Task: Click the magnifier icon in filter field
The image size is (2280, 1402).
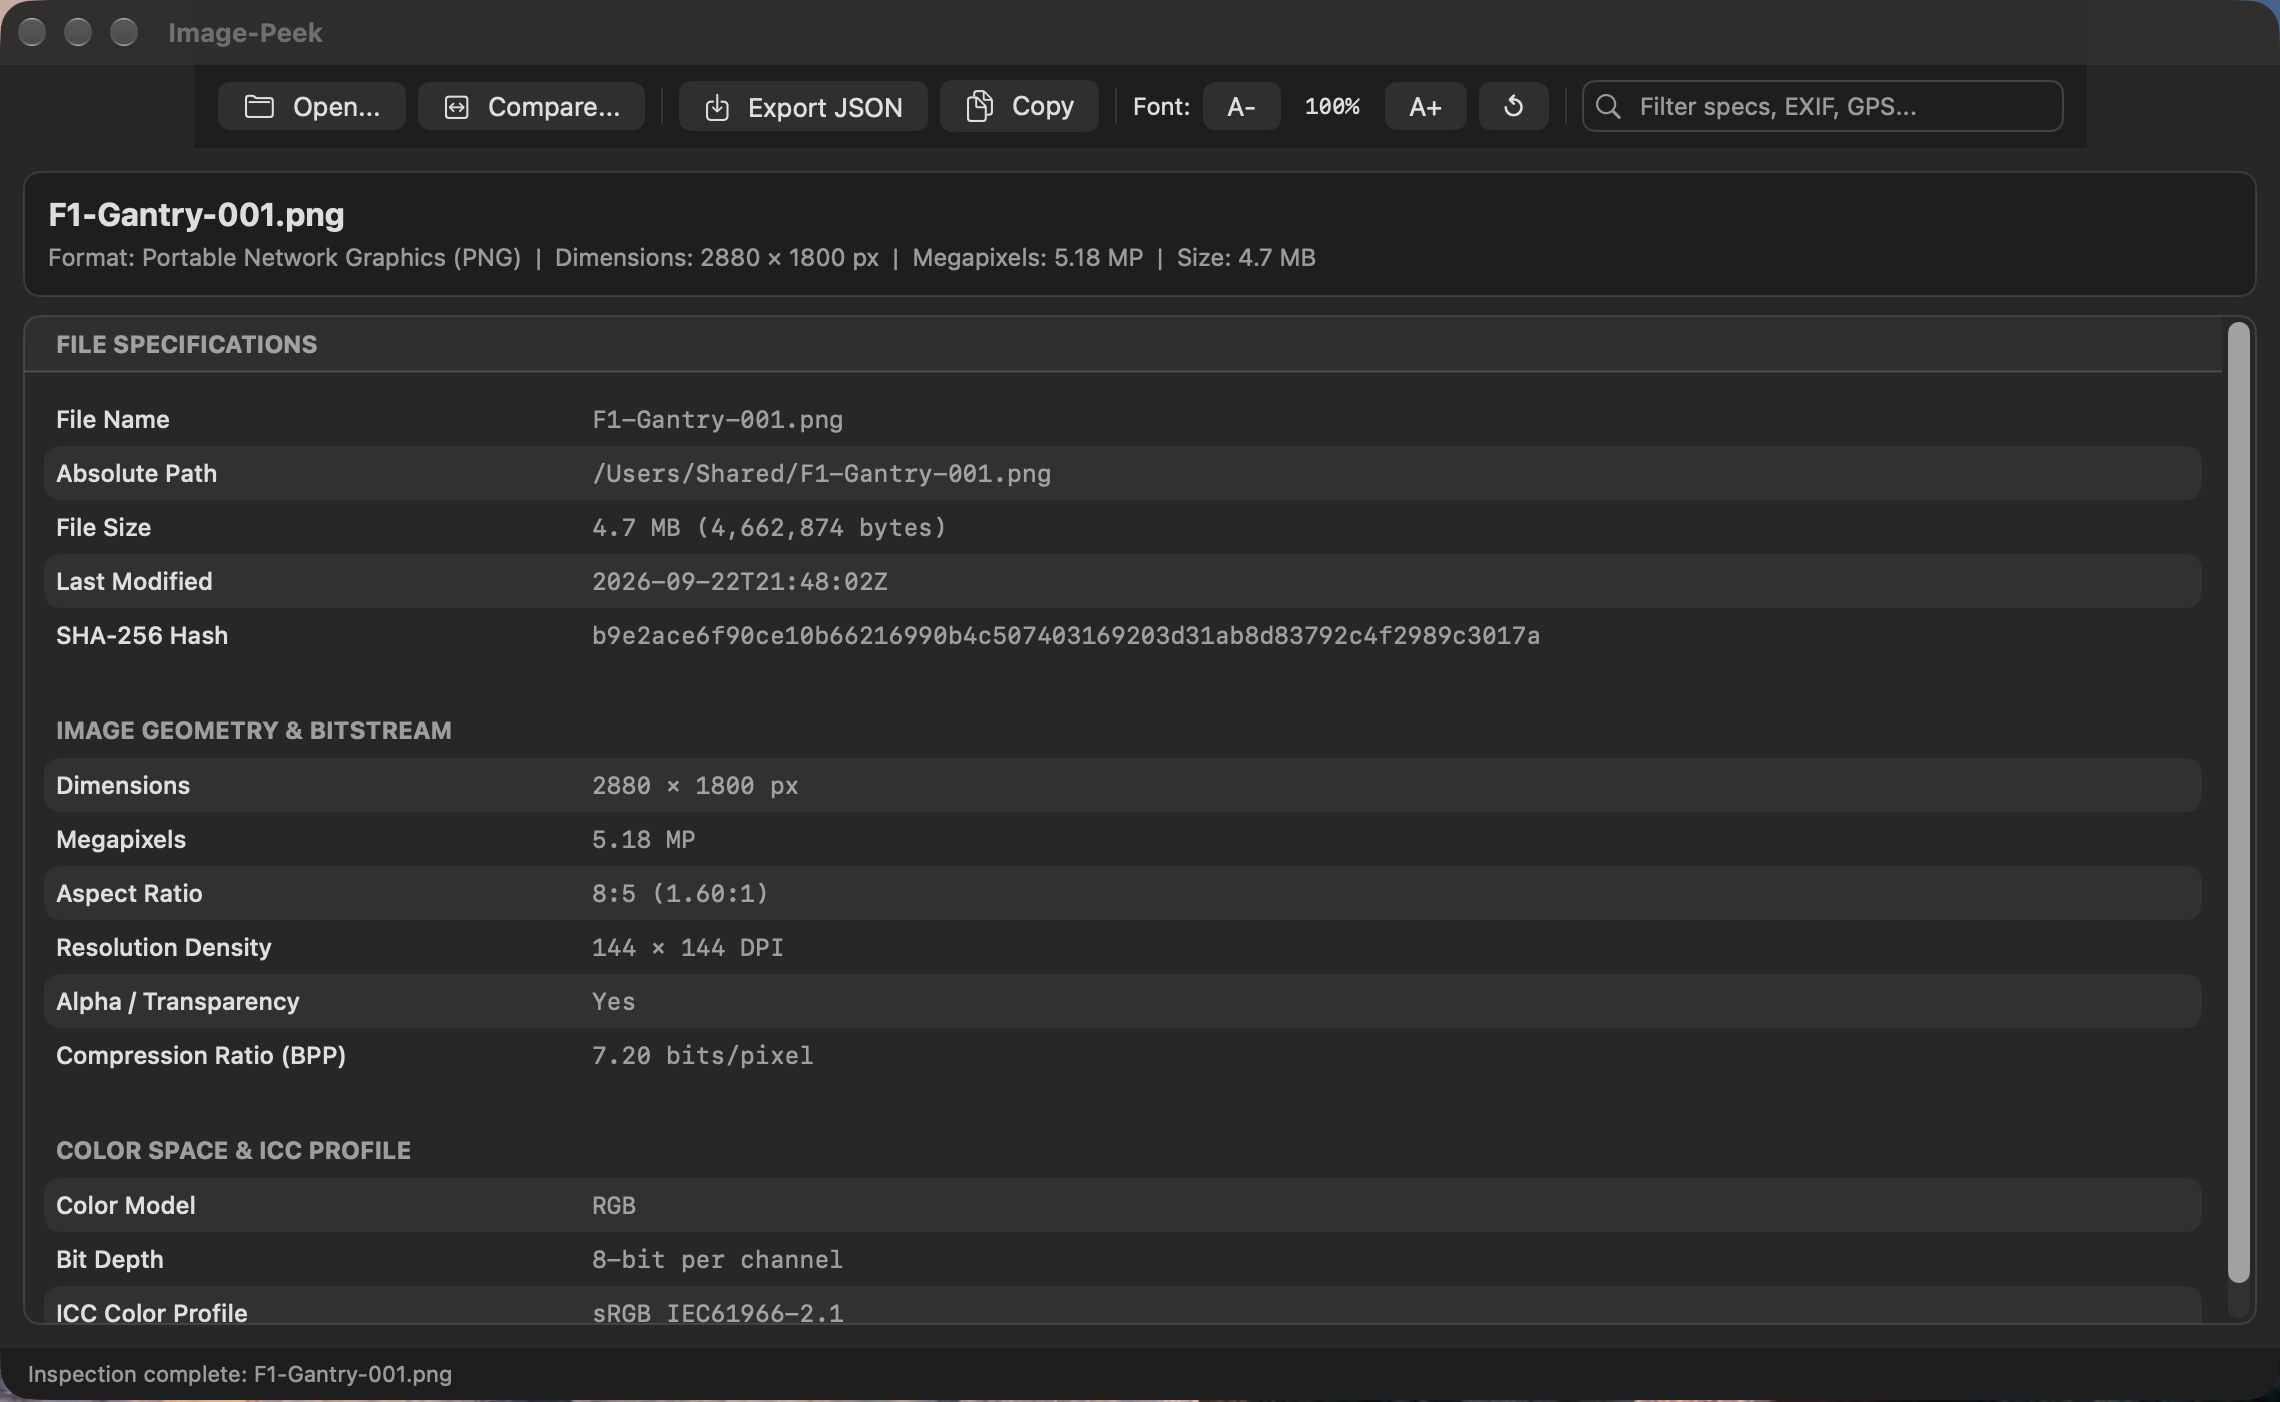Action: [x=1608, y=106]
